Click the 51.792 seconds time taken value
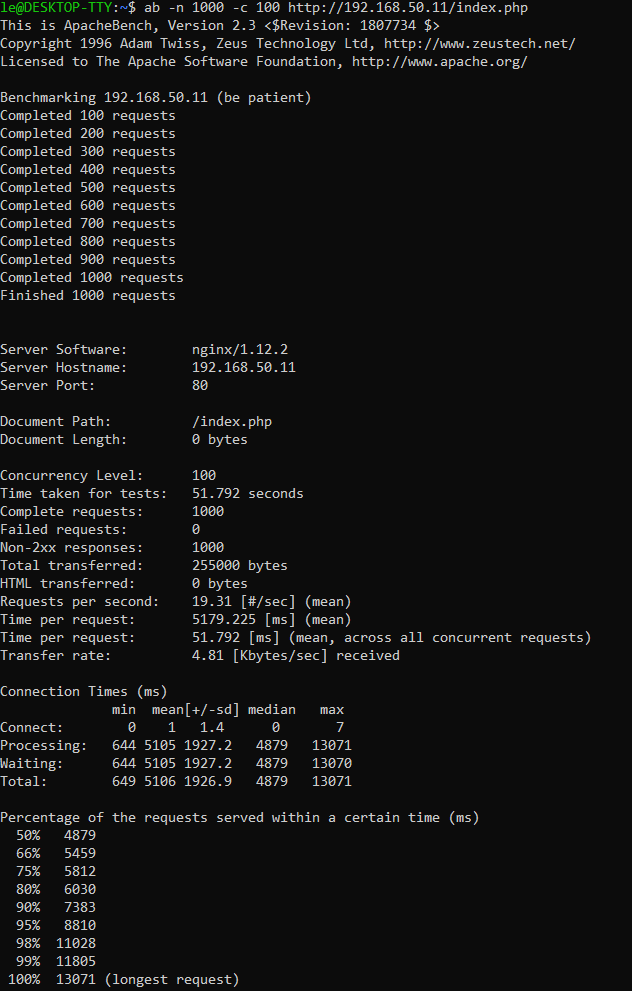 click(x=248, y=494)
